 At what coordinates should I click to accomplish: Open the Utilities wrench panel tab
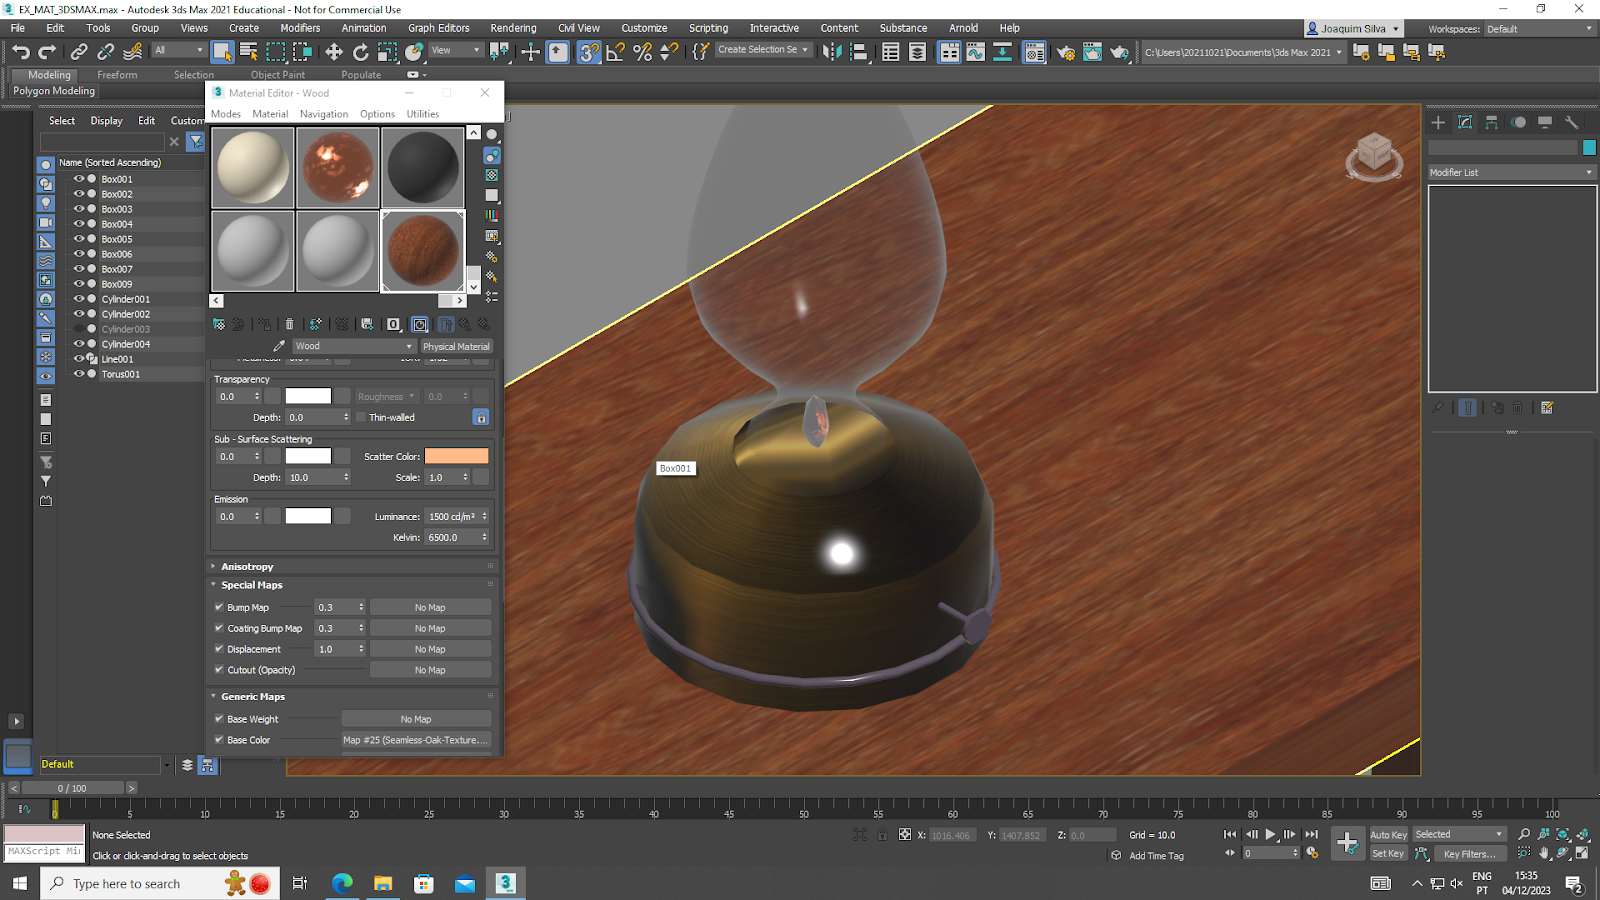pyautogui.click(x=1571, y=122)
